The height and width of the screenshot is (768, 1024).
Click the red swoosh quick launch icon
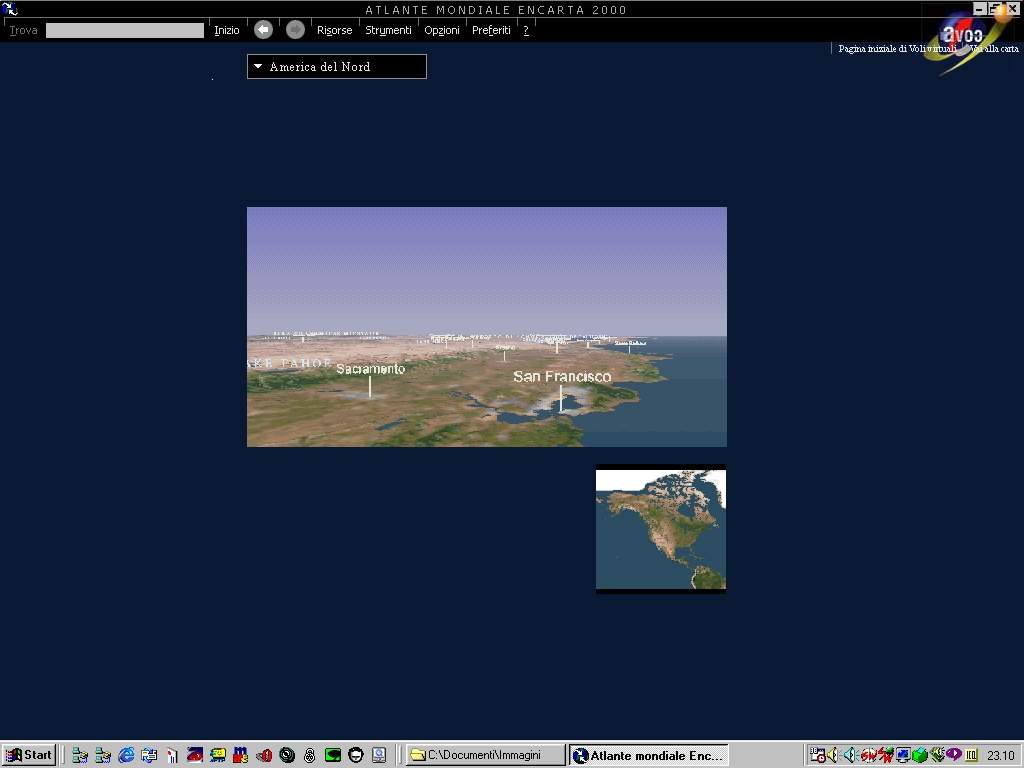pyautogui.click(x=195, y=756)
